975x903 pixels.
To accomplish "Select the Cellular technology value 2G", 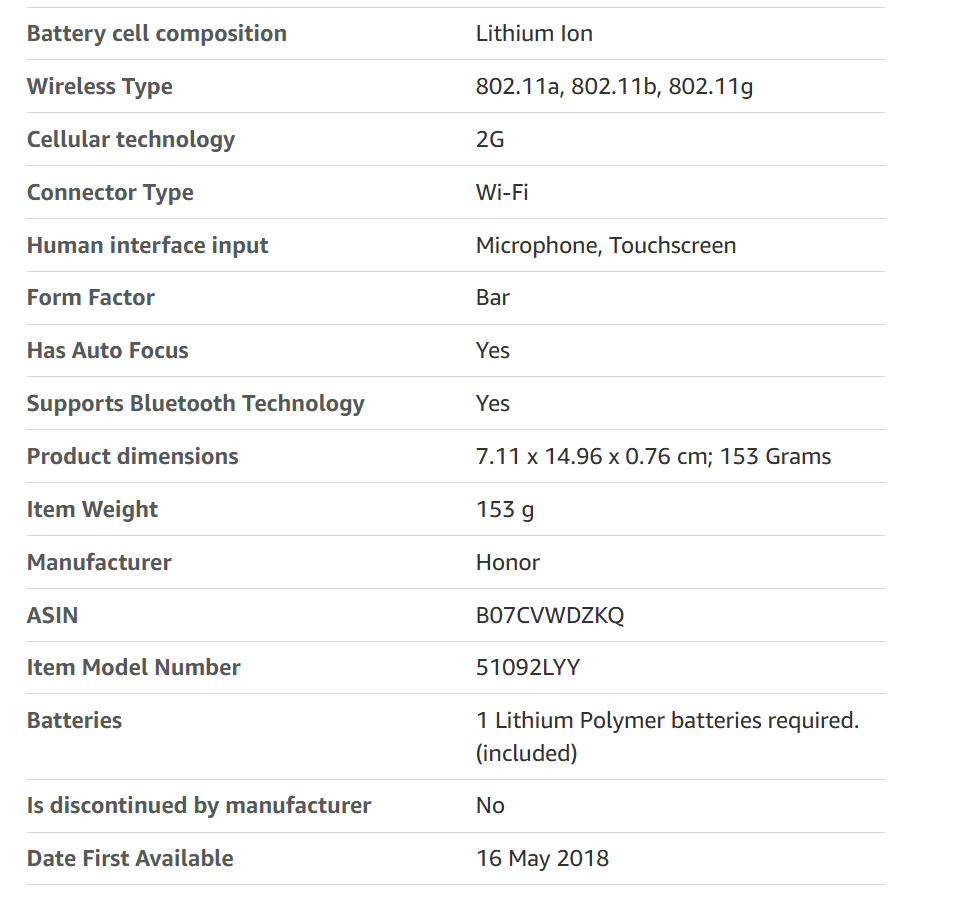I will click(490, 139).
